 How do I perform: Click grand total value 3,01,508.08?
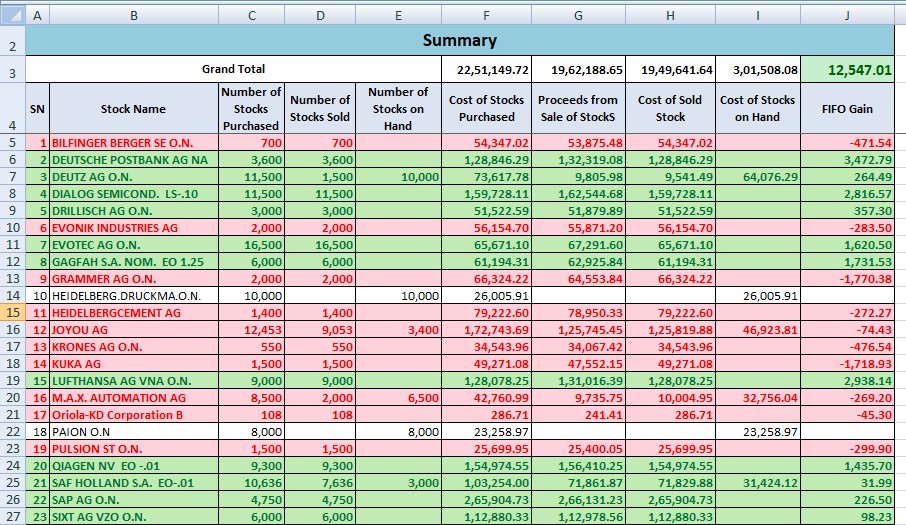[x=758, y=69]
